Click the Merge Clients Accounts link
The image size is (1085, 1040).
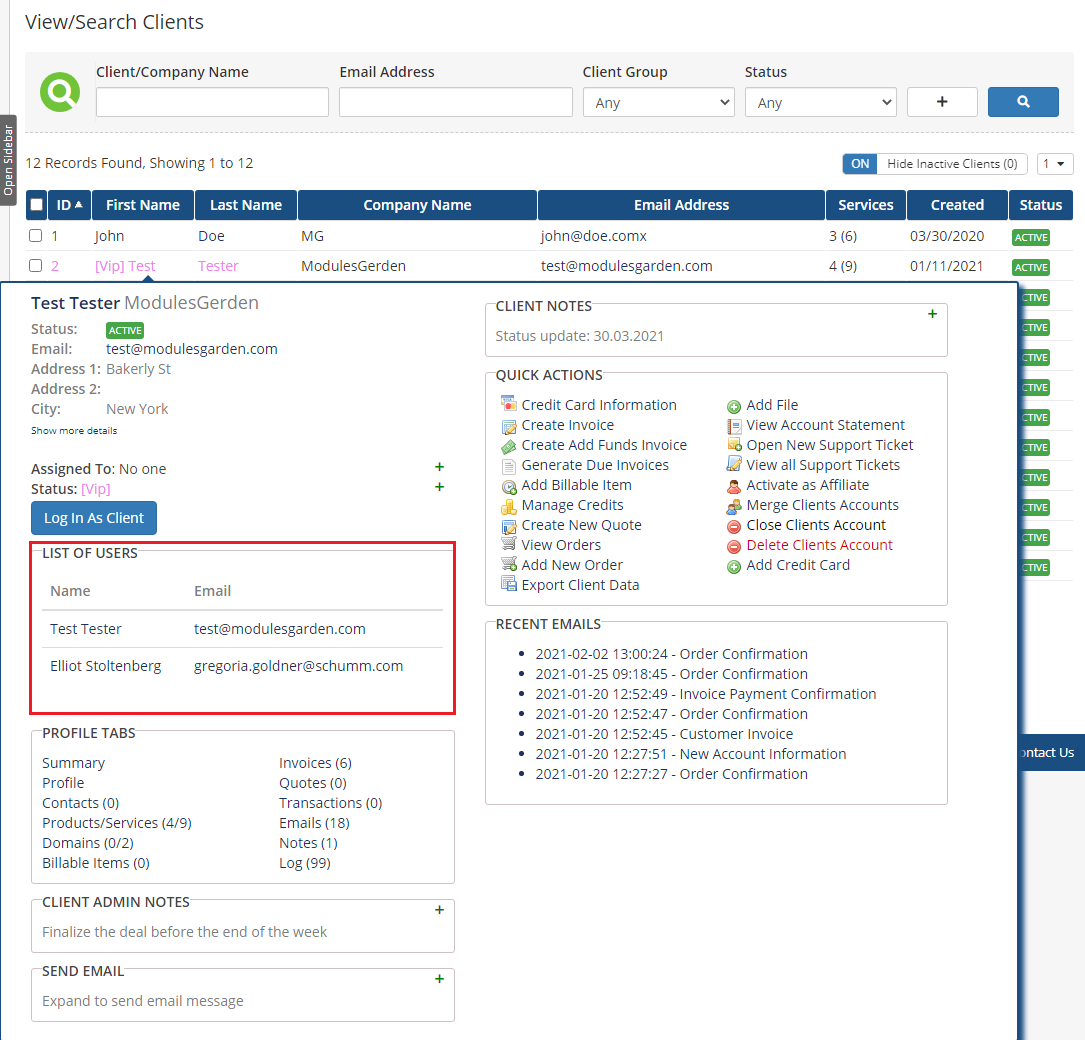(822, 505)
